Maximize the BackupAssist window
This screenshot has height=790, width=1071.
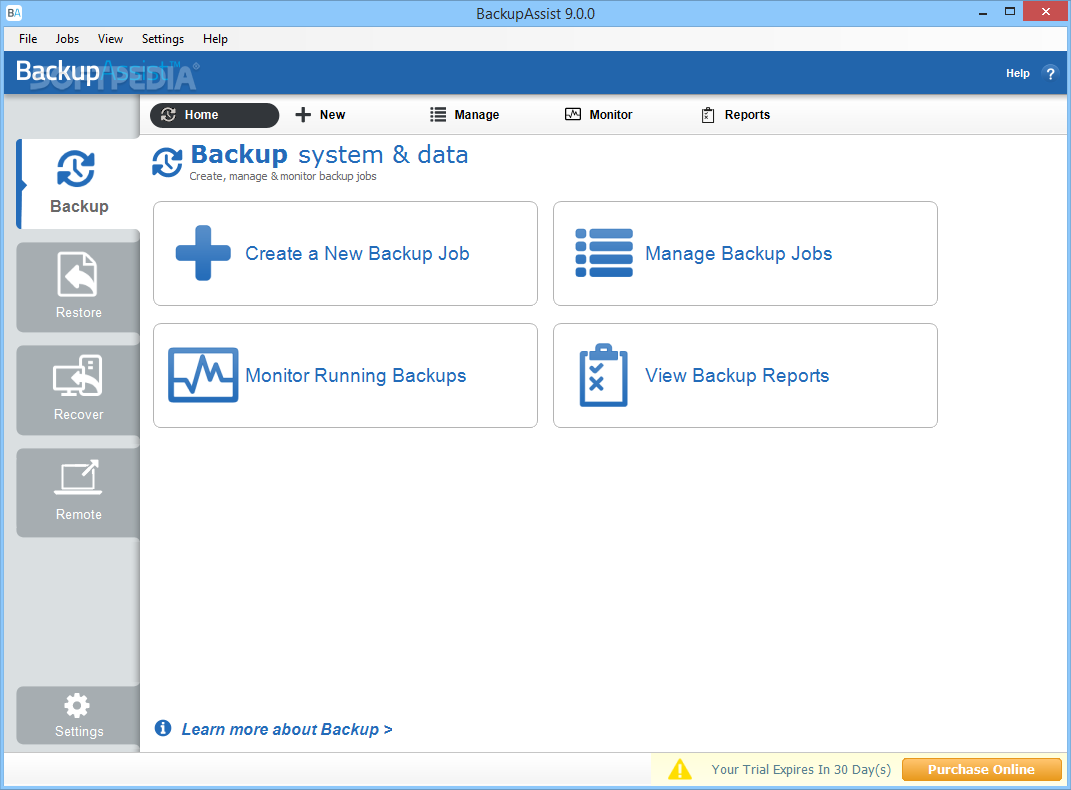[x=1010, y=12]
